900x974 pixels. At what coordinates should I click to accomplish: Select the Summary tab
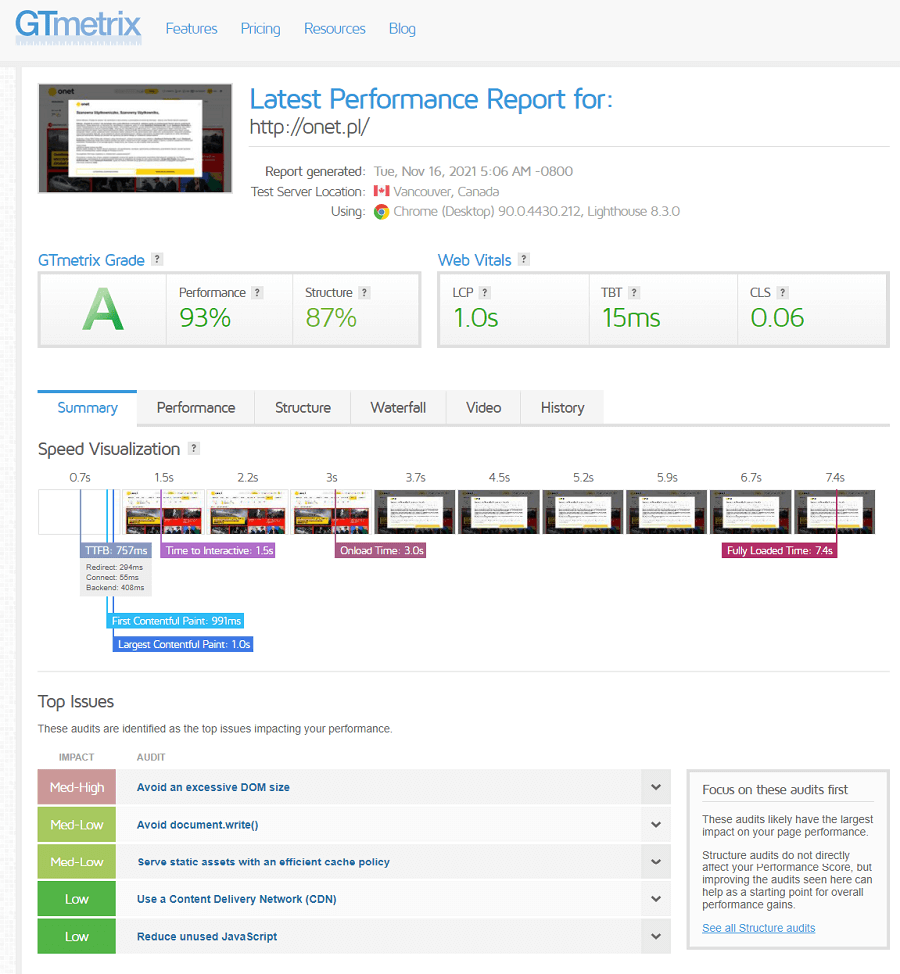[88, 407]
